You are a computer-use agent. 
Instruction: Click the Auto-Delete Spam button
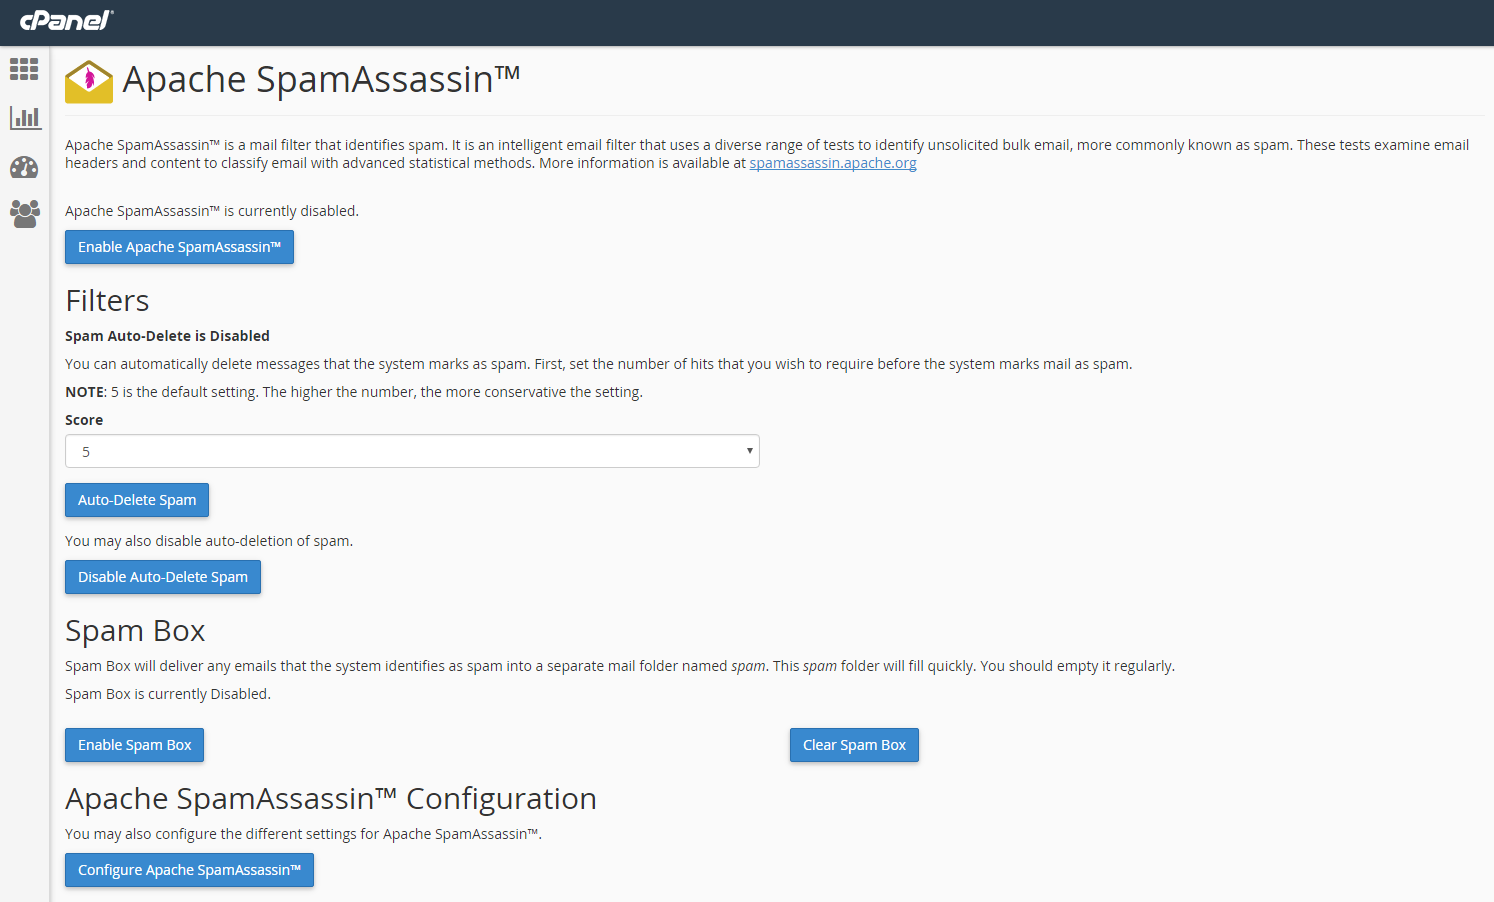(136, 499)
